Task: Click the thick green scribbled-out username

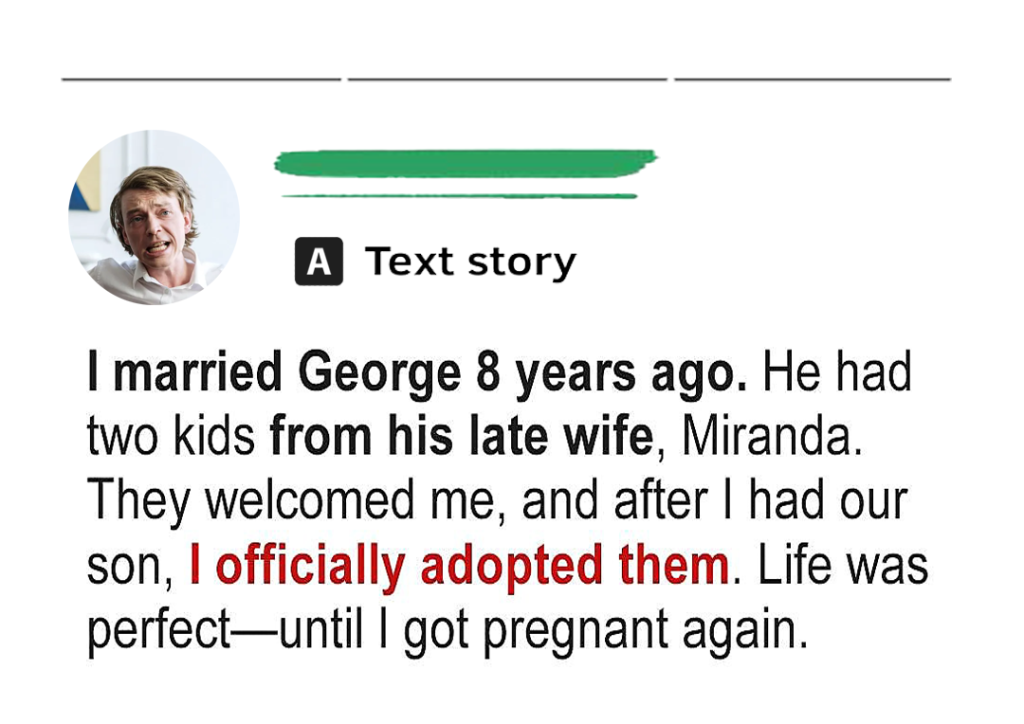Action: 466,163
